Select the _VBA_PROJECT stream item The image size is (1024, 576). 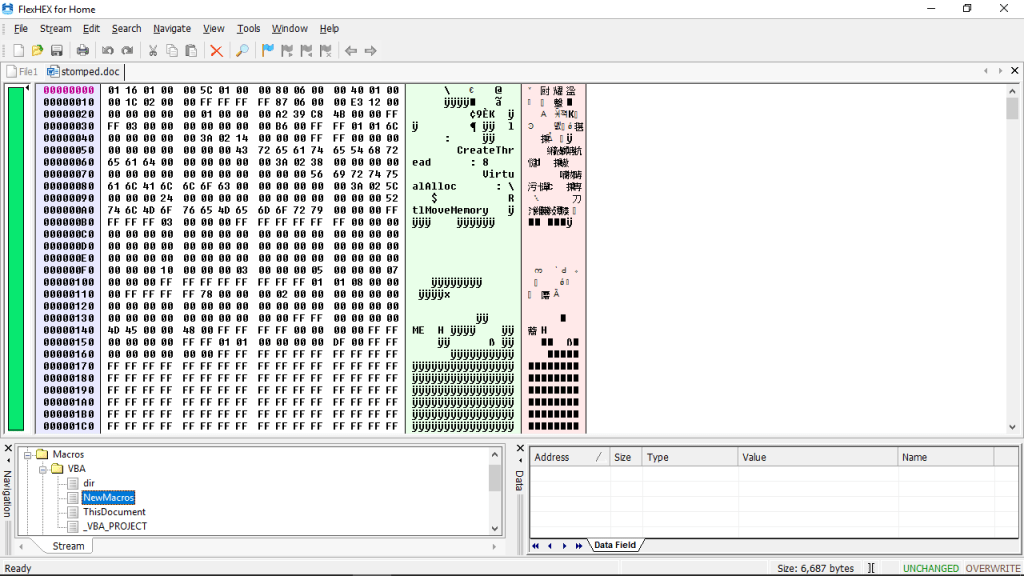[x=115, y=526]
